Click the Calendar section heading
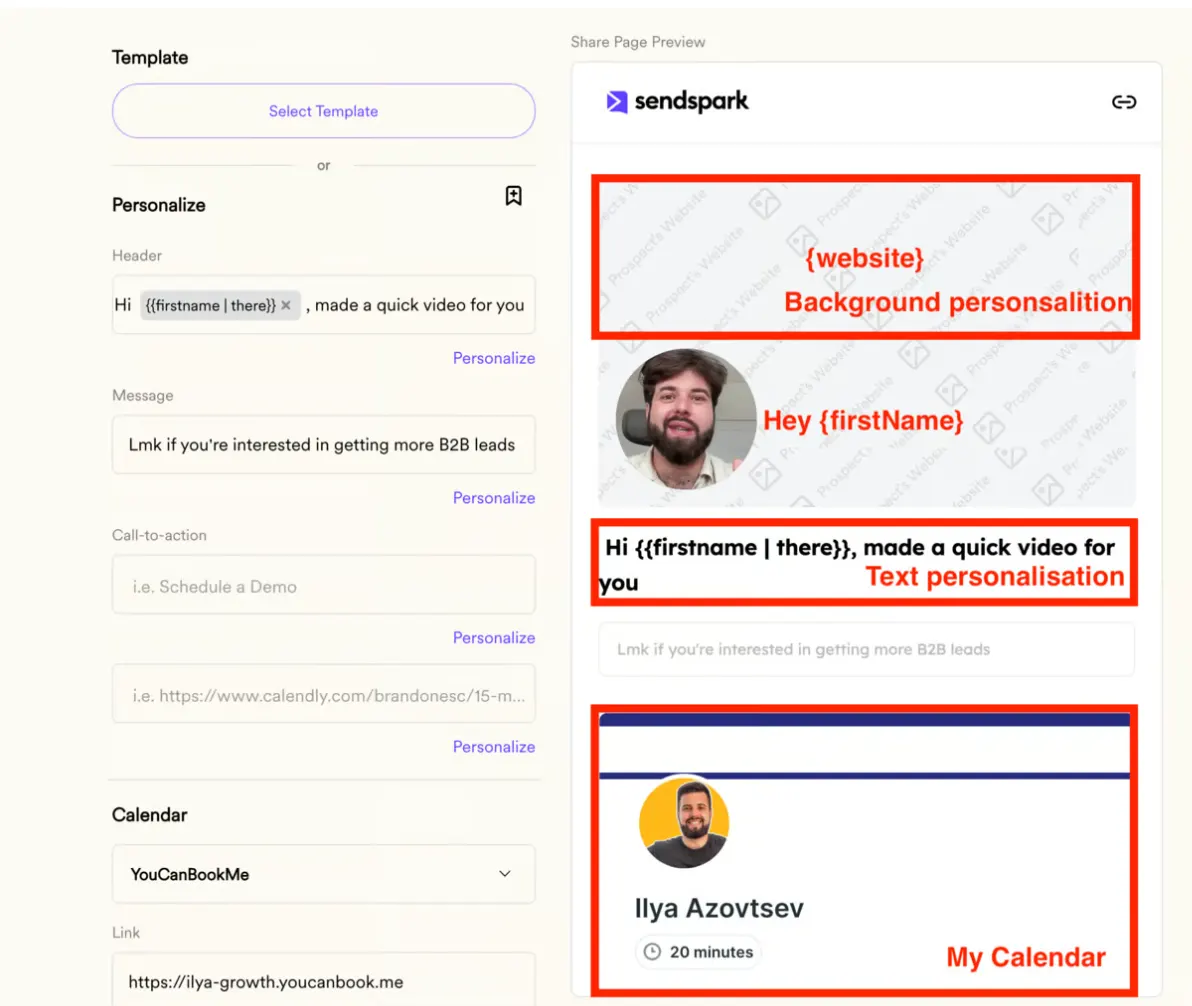The width and height of the screenshot is (1192, 1006). [x=149, y=815]
